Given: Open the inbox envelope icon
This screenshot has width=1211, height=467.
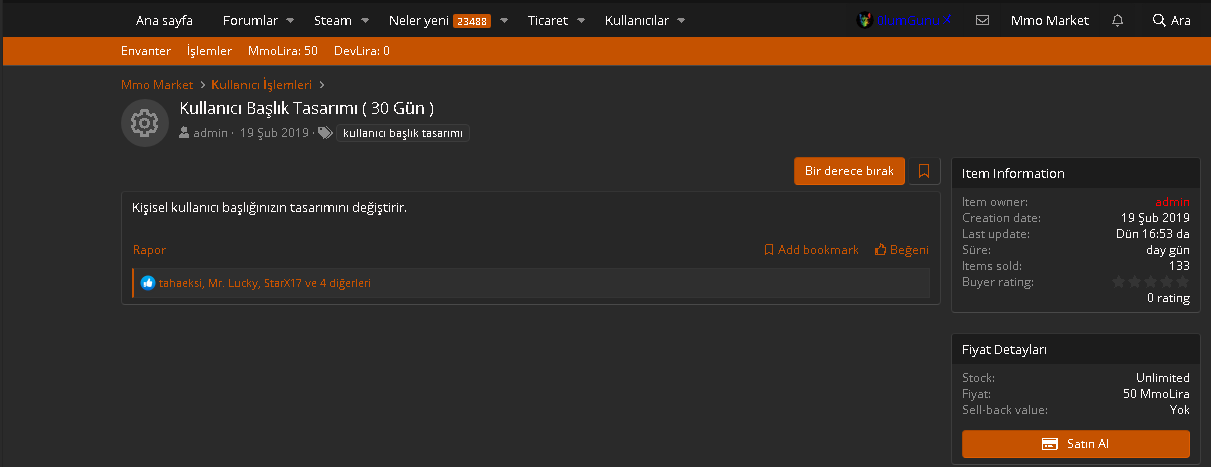Looking at the screenshot, I should (x=982, y=20).
